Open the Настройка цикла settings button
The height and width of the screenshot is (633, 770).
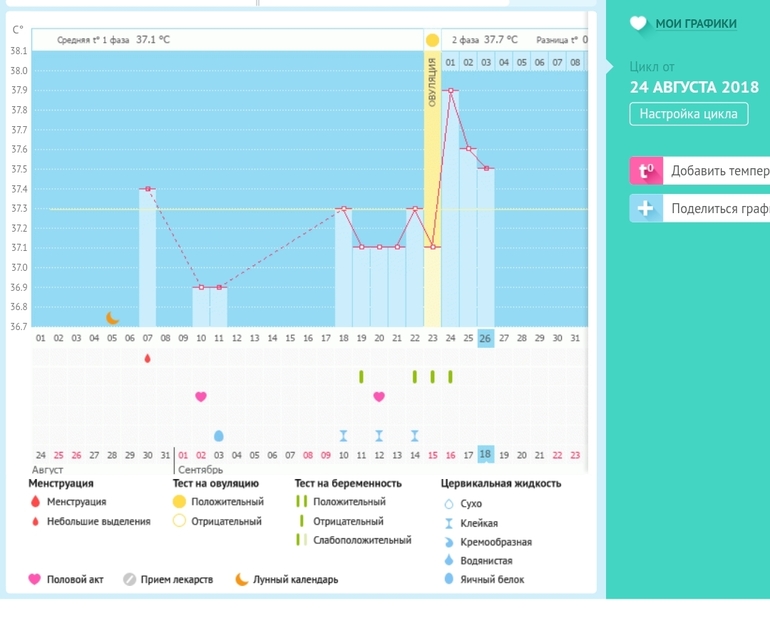coord(689,114)
